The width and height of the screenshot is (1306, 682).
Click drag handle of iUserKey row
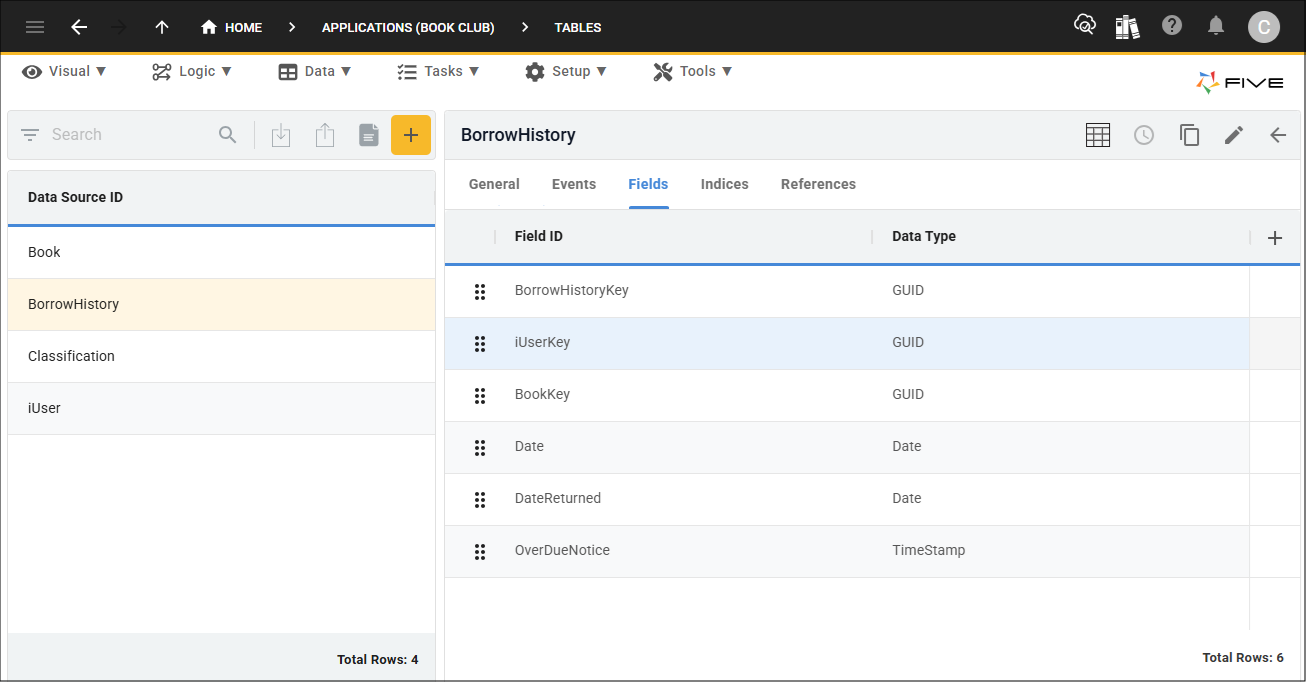tap(480, 343)
